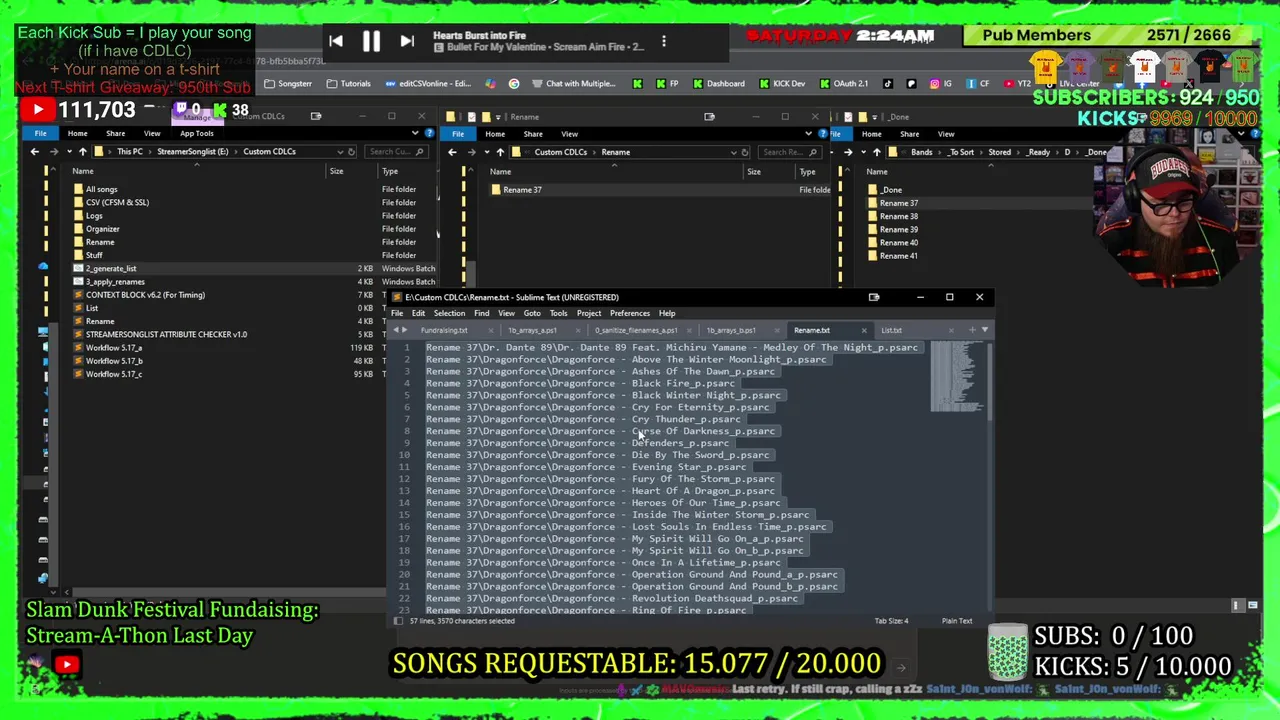
Task: Click the Search Custom CDLCs field
Action: click(x=397, y=152)
